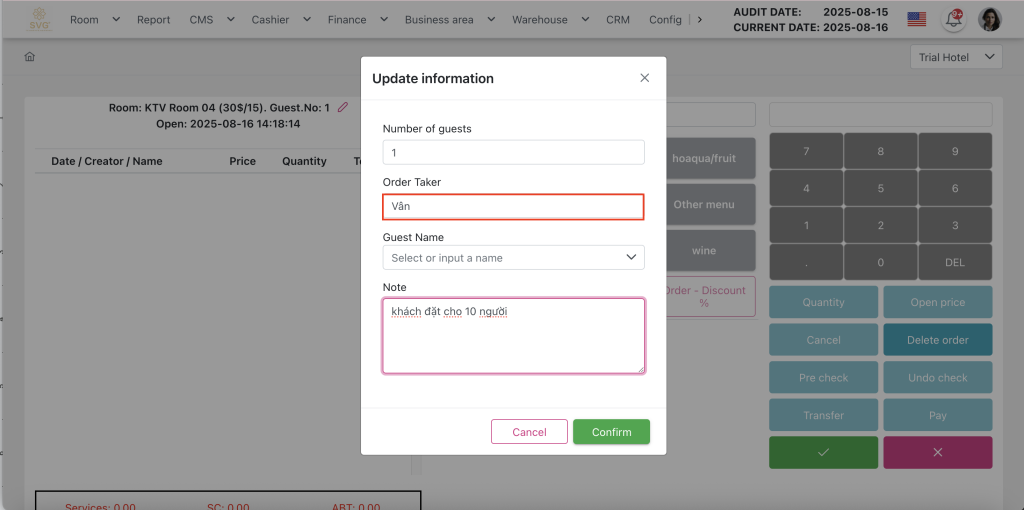Open the Trial Hotel selector dropdown
The width and height of the screenshot is (1024, 510).
957,57
